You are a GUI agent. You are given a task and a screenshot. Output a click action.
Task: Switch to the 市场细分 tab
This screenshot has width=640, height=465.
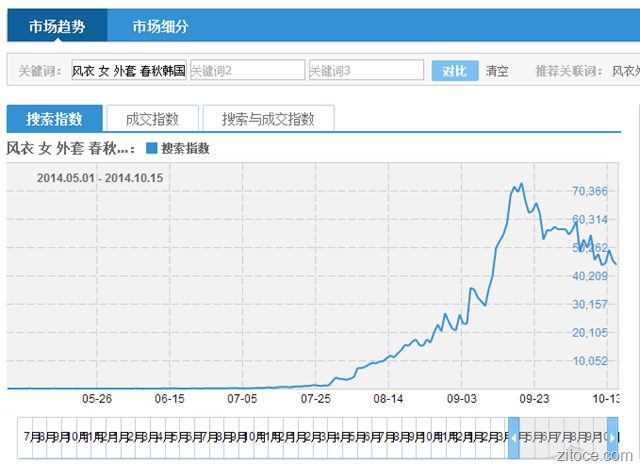pyautogui.click(x=160, y=26)
